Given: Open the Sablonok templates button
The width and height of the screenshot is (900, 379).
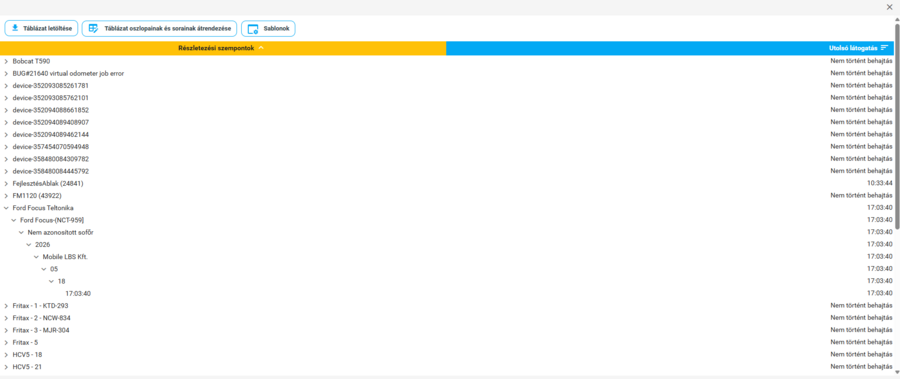Looking at the screenshot, I should coord(268,29).
